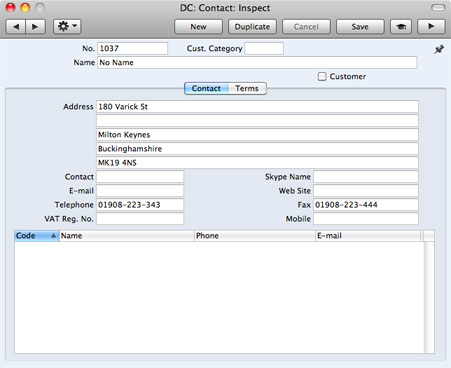Close the window with red button

[11, 8]
